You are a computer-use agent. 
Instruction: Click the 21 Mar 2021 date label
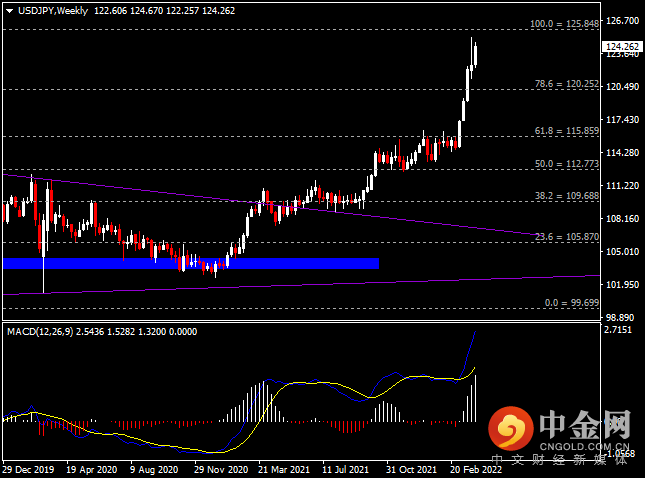284,469
